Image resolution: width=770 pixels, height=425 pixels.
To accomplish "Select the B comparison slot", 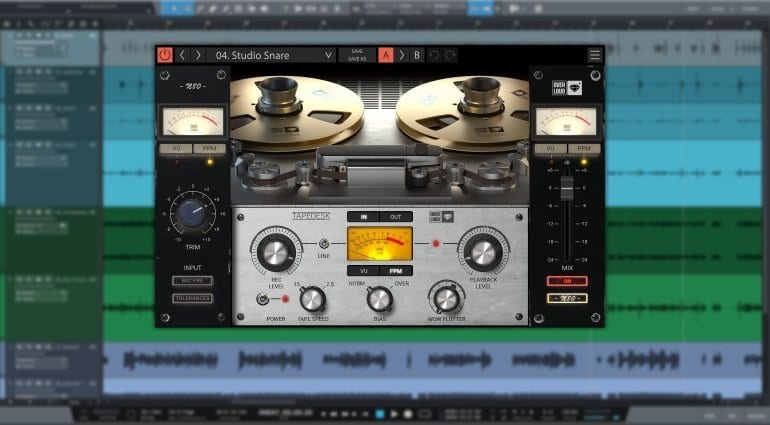I will pos(417,55).
